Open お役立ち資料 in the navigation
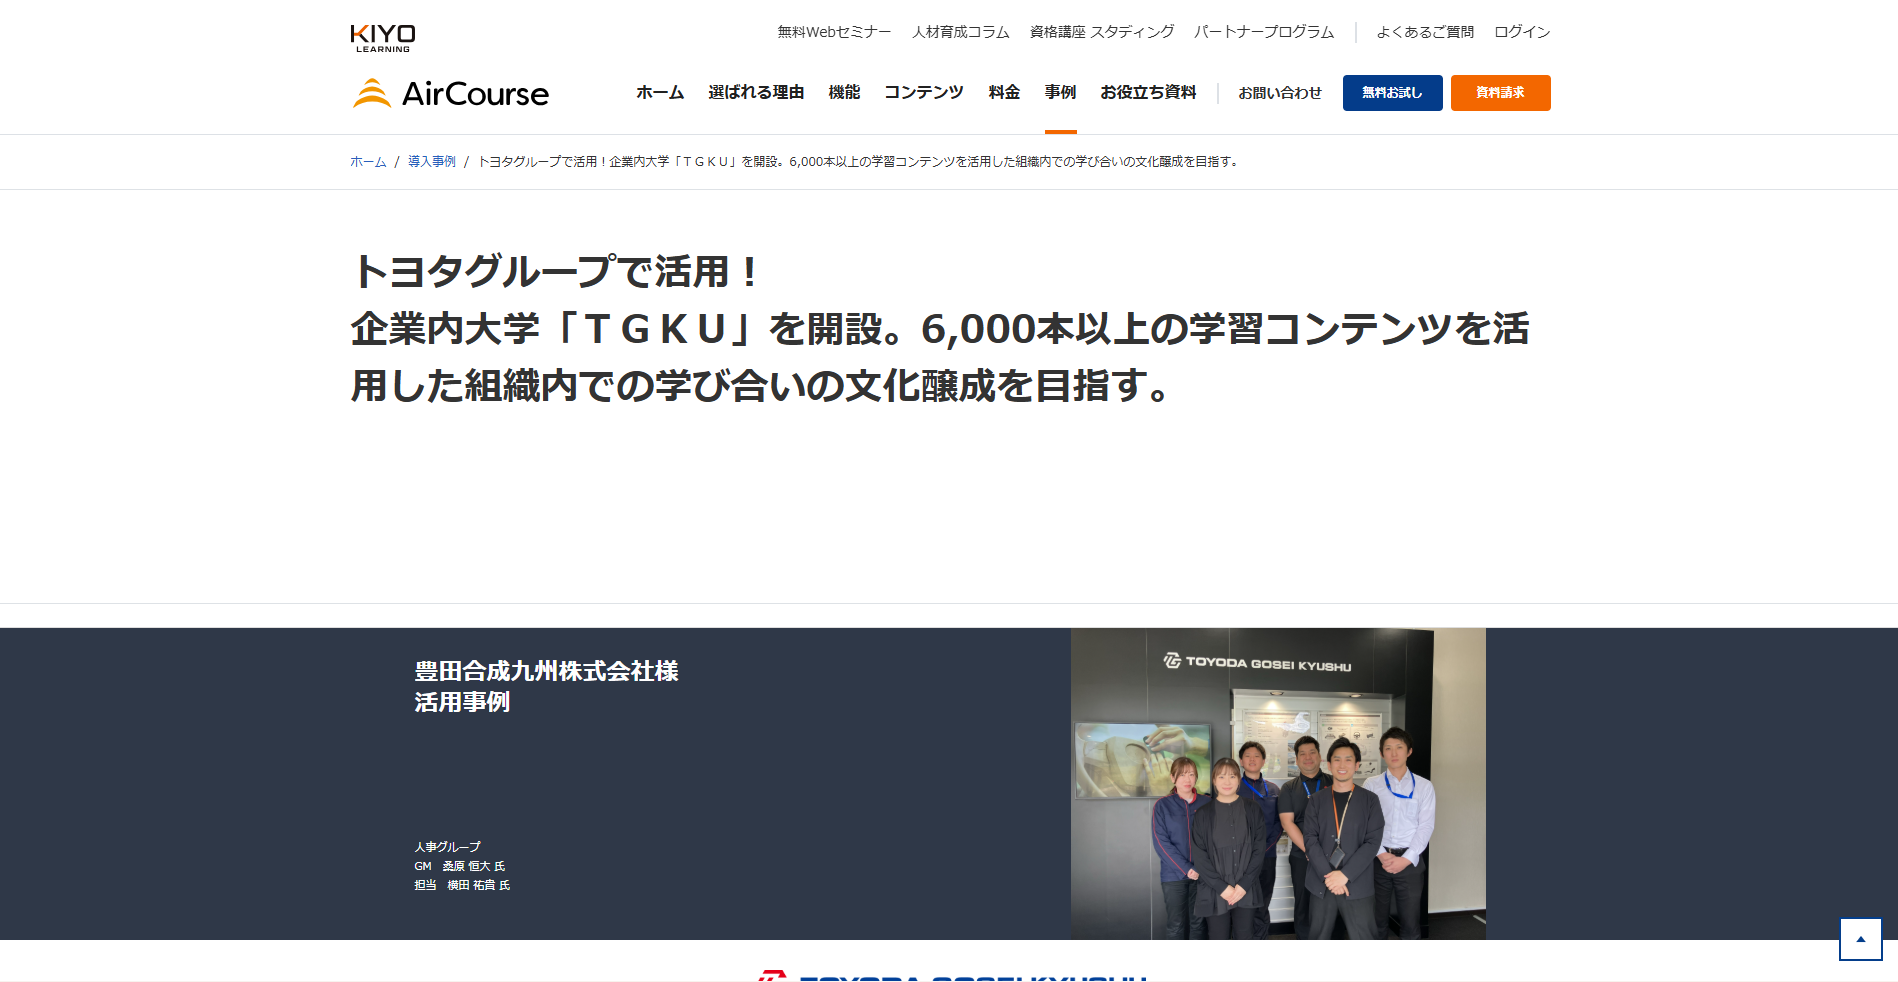The height and width of the screenshot is (982, 1898). (1148, 93)
